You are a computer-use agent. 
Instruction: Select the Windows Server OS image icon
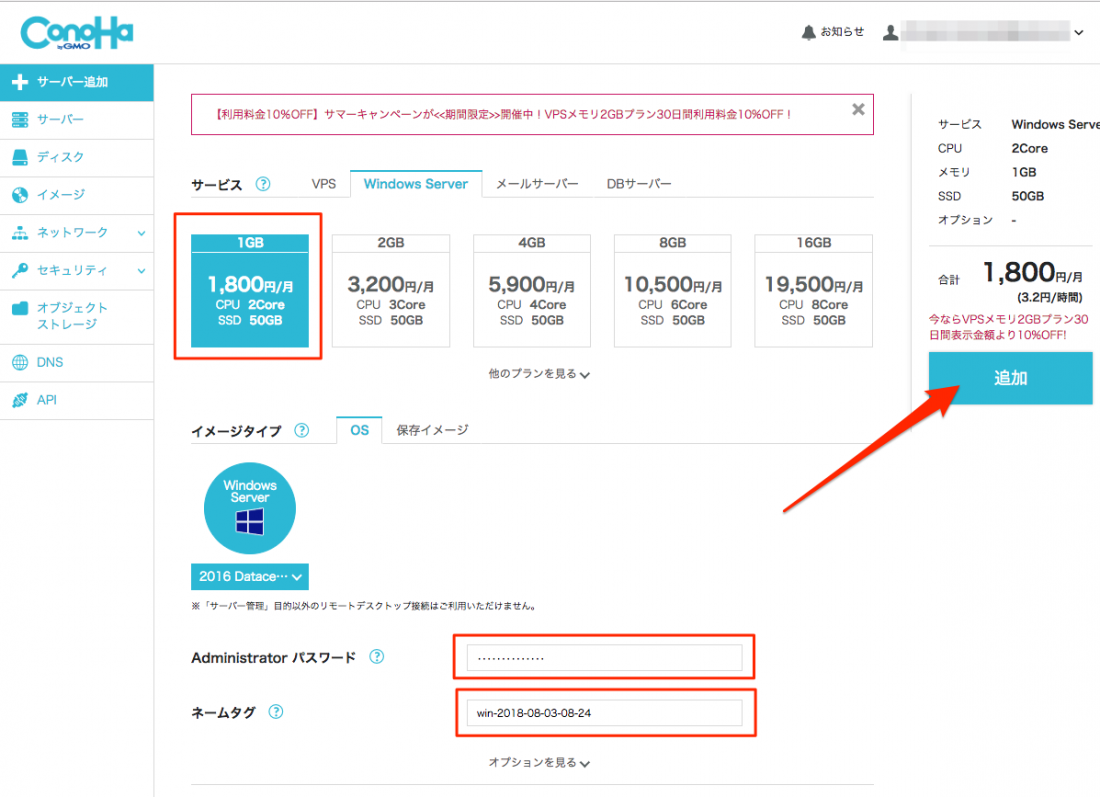(x=250, y=508)
